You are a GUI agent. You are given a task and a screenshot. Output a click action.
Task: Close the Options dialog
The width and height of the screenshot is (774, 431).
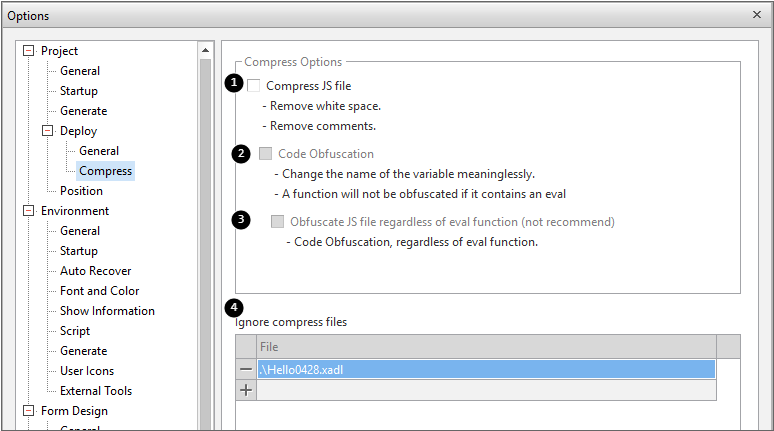(x=756, y=15)
